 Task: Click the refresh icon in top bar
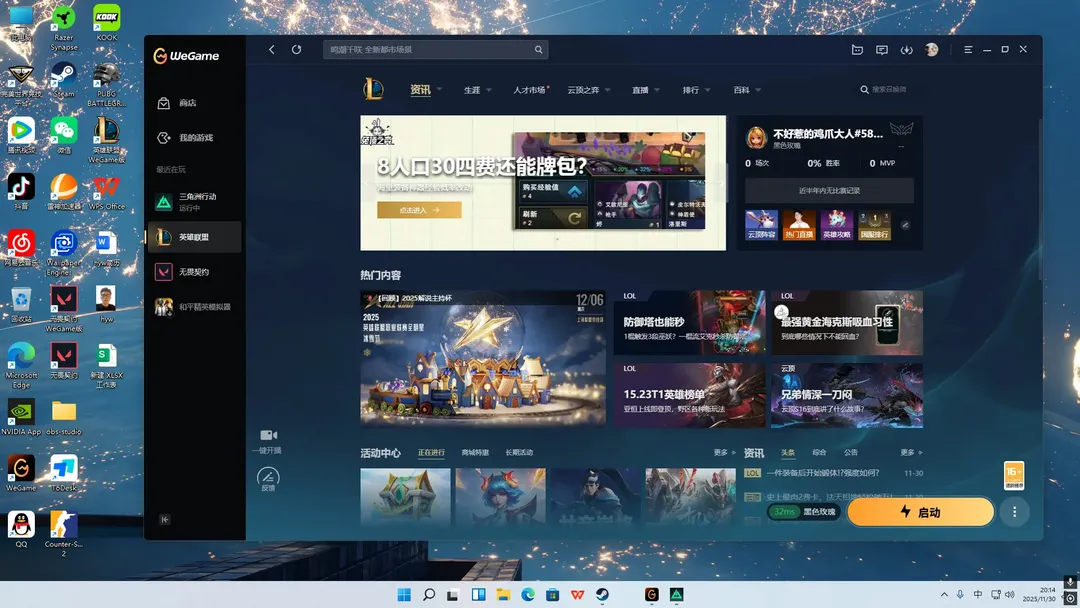tap(296, 50)
